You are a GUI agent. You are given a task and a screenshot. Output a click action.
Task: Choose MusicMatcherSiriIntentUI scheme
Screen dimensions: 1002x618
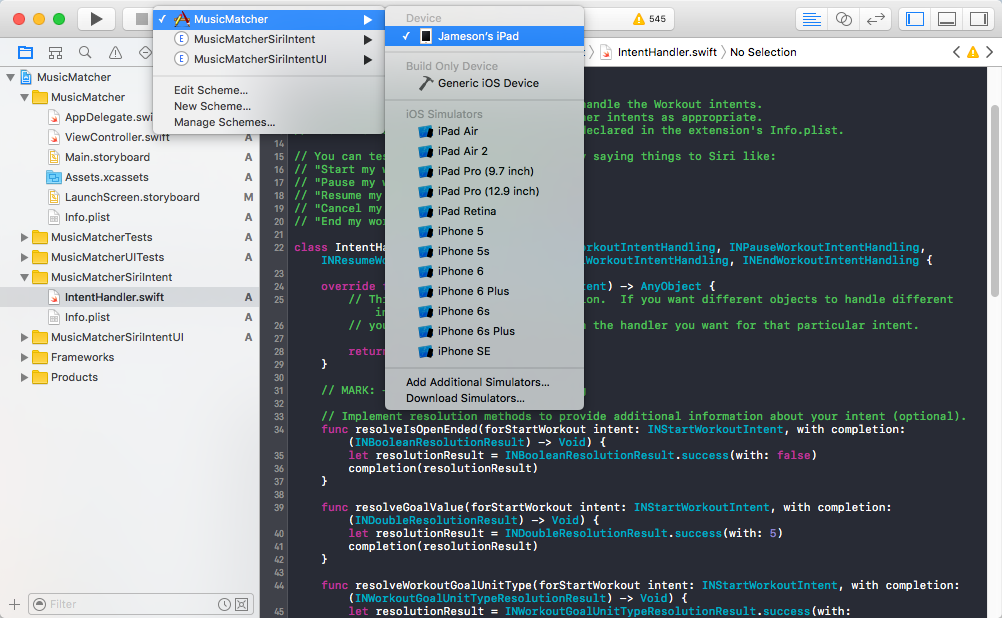pos(260,59)
